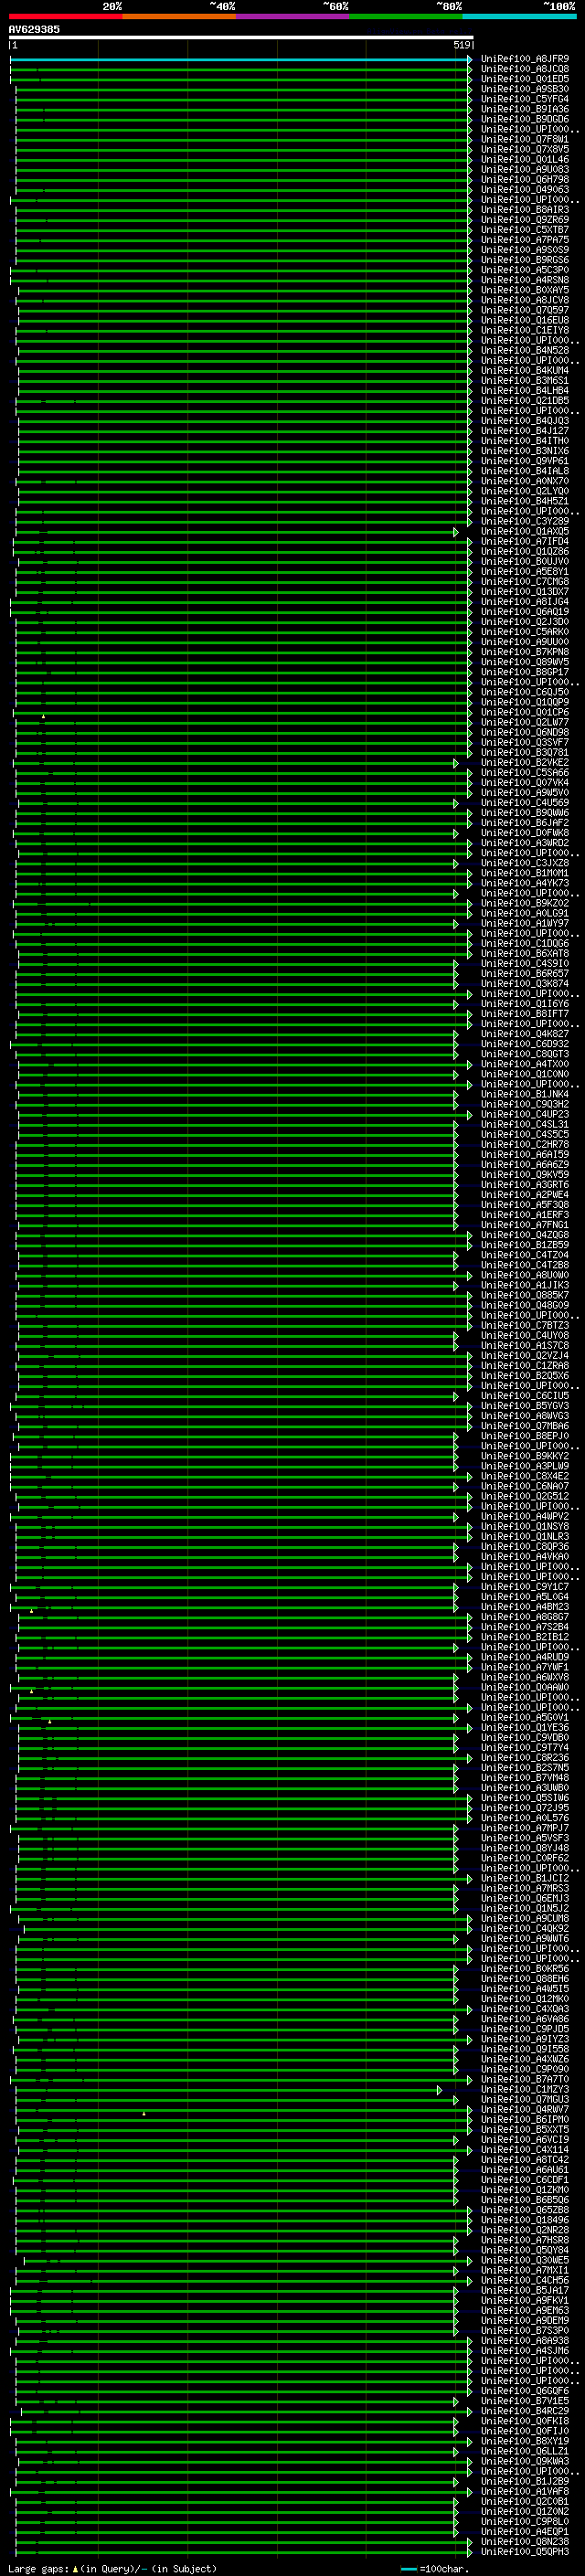Viewport: 585px width, 2576px height.
Task: Select the UniRef100_B3NIX6 label
Action: 525,451
